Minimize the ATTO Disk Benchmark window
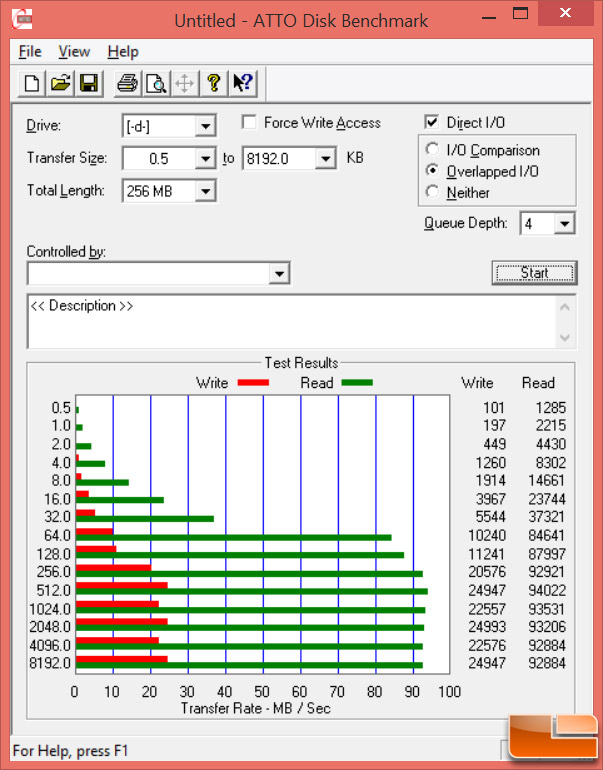 click(x=489, y=18)
